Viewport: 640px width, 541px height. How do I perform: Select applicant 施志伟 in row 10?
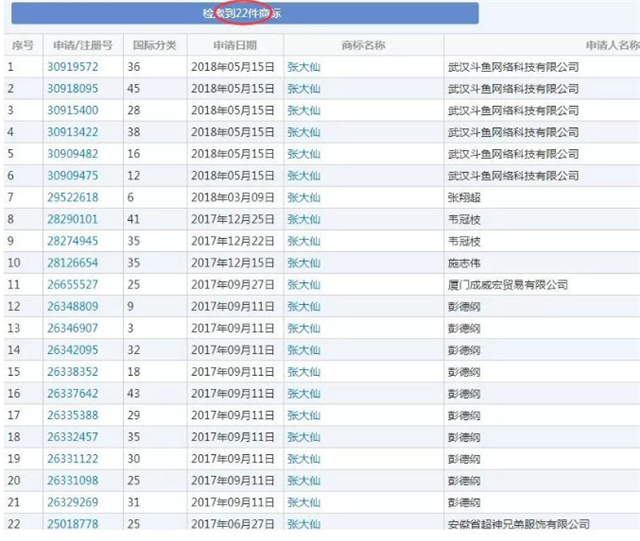(464, 263)
